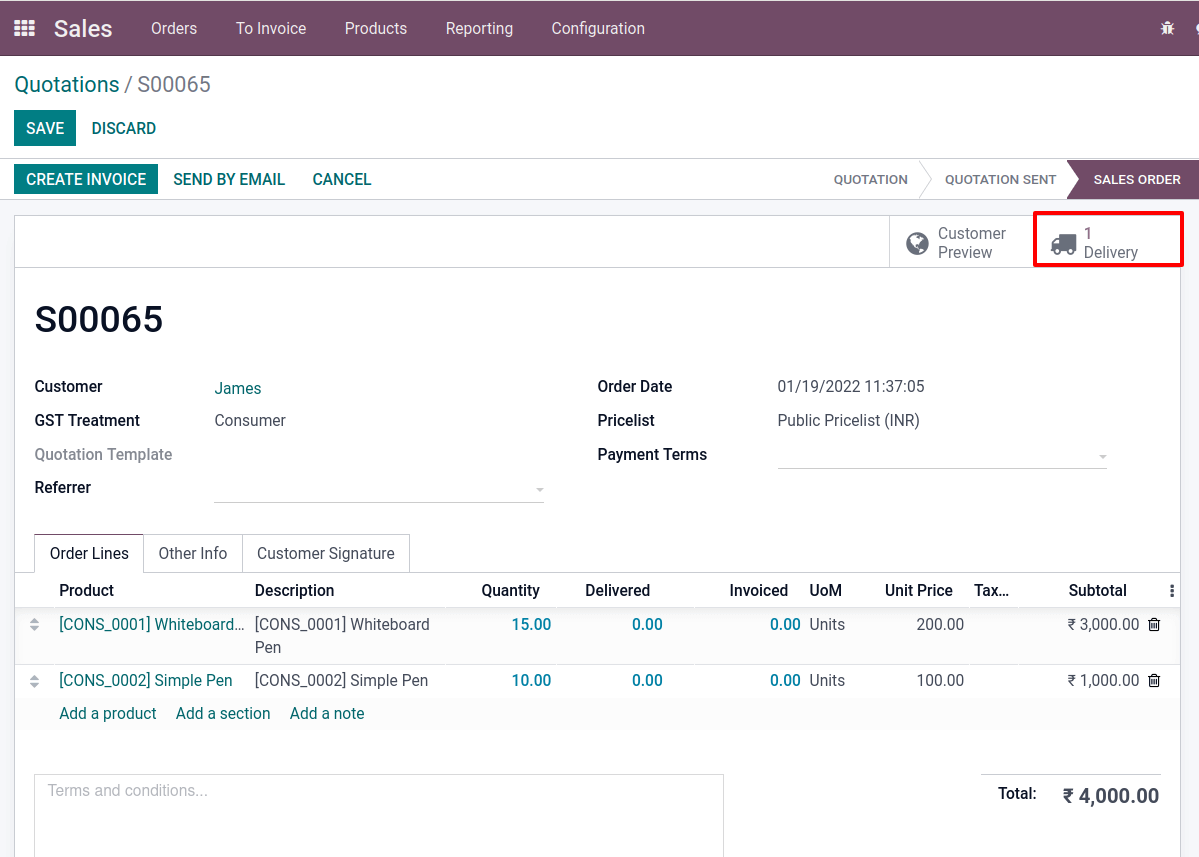
Task: Open the Orders menu
Action: [x=174, y=28]
